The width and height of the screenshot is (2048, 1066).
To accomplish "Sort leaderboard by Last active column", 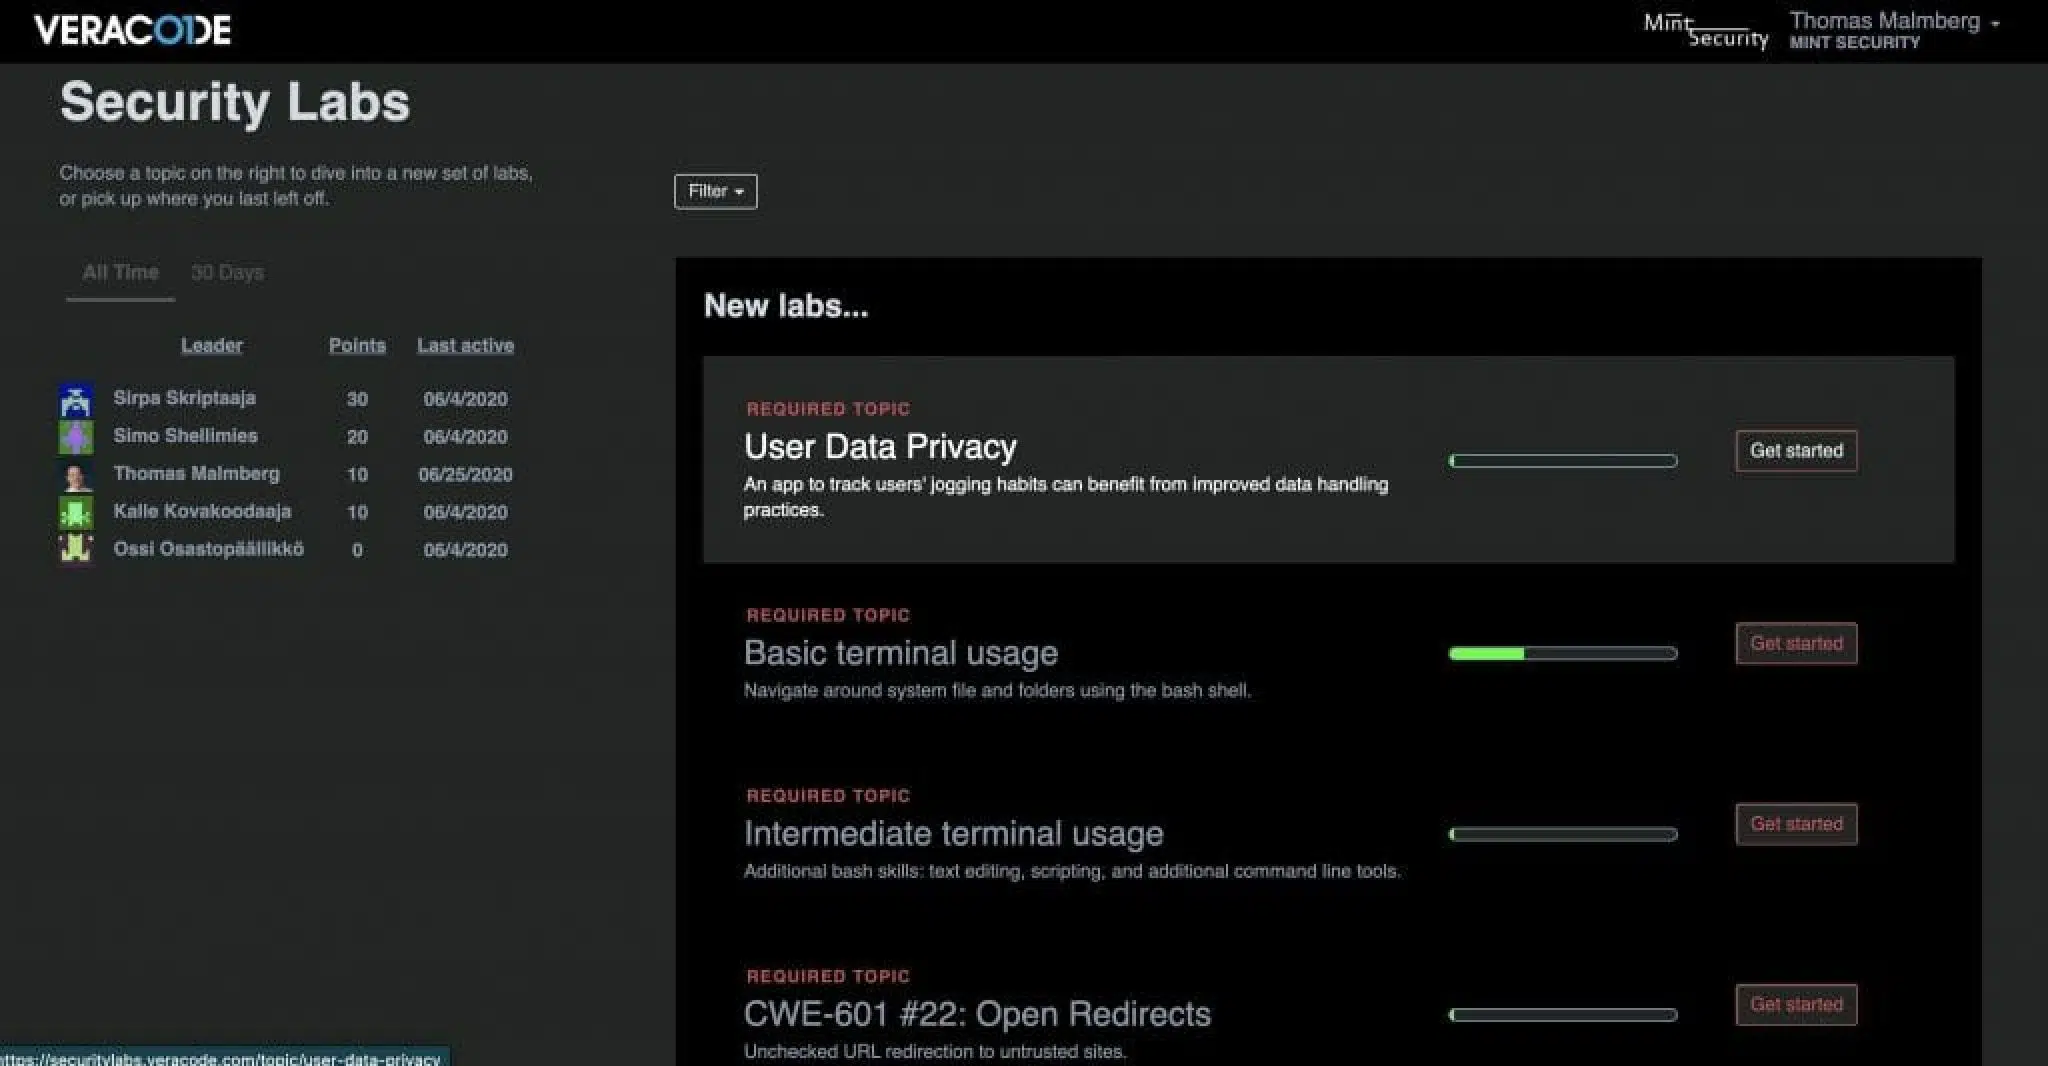I will coord(465,345).
